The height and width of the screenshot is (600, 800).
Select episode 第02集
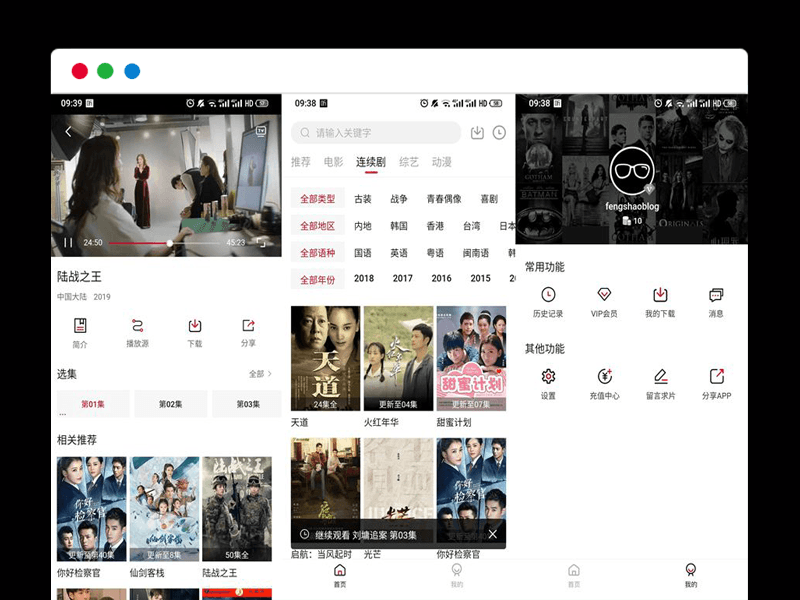click(169, 403)
